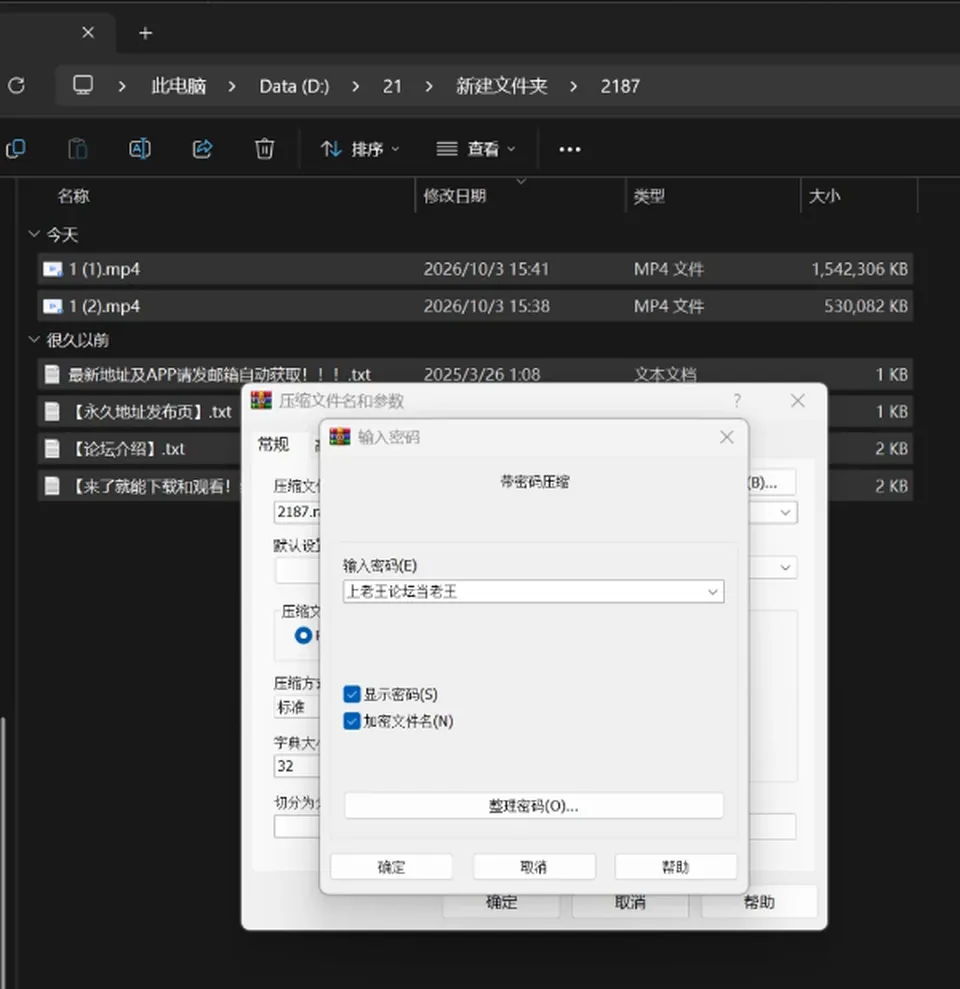Click the WinRAR icon in 压缩文件名和参数 title bar
Image resolution: width=960 pixels, height=989 pixels.
(261, 400)
